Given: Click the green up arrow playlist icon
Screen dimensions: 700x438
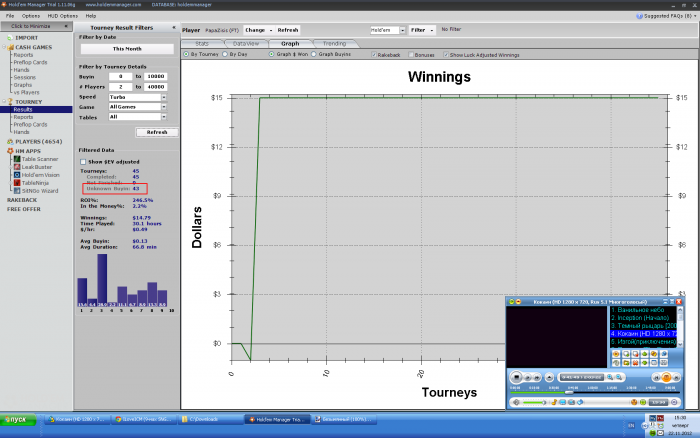Looking at the screenshot, I should point(645,354).
